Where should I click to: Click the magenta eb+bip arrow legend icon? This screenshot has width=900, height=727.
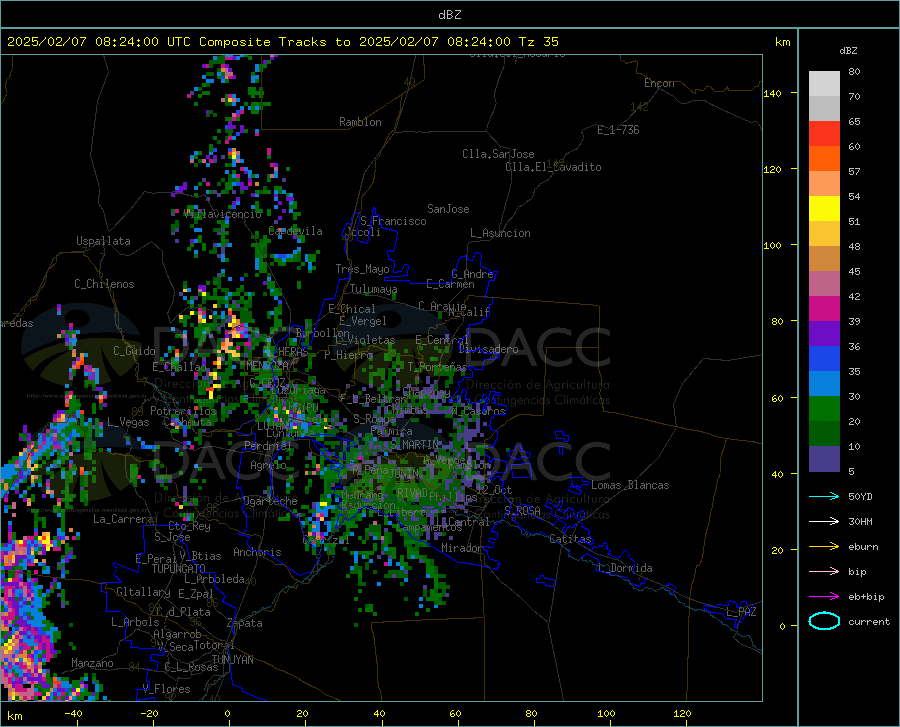[x=824, y=597]
